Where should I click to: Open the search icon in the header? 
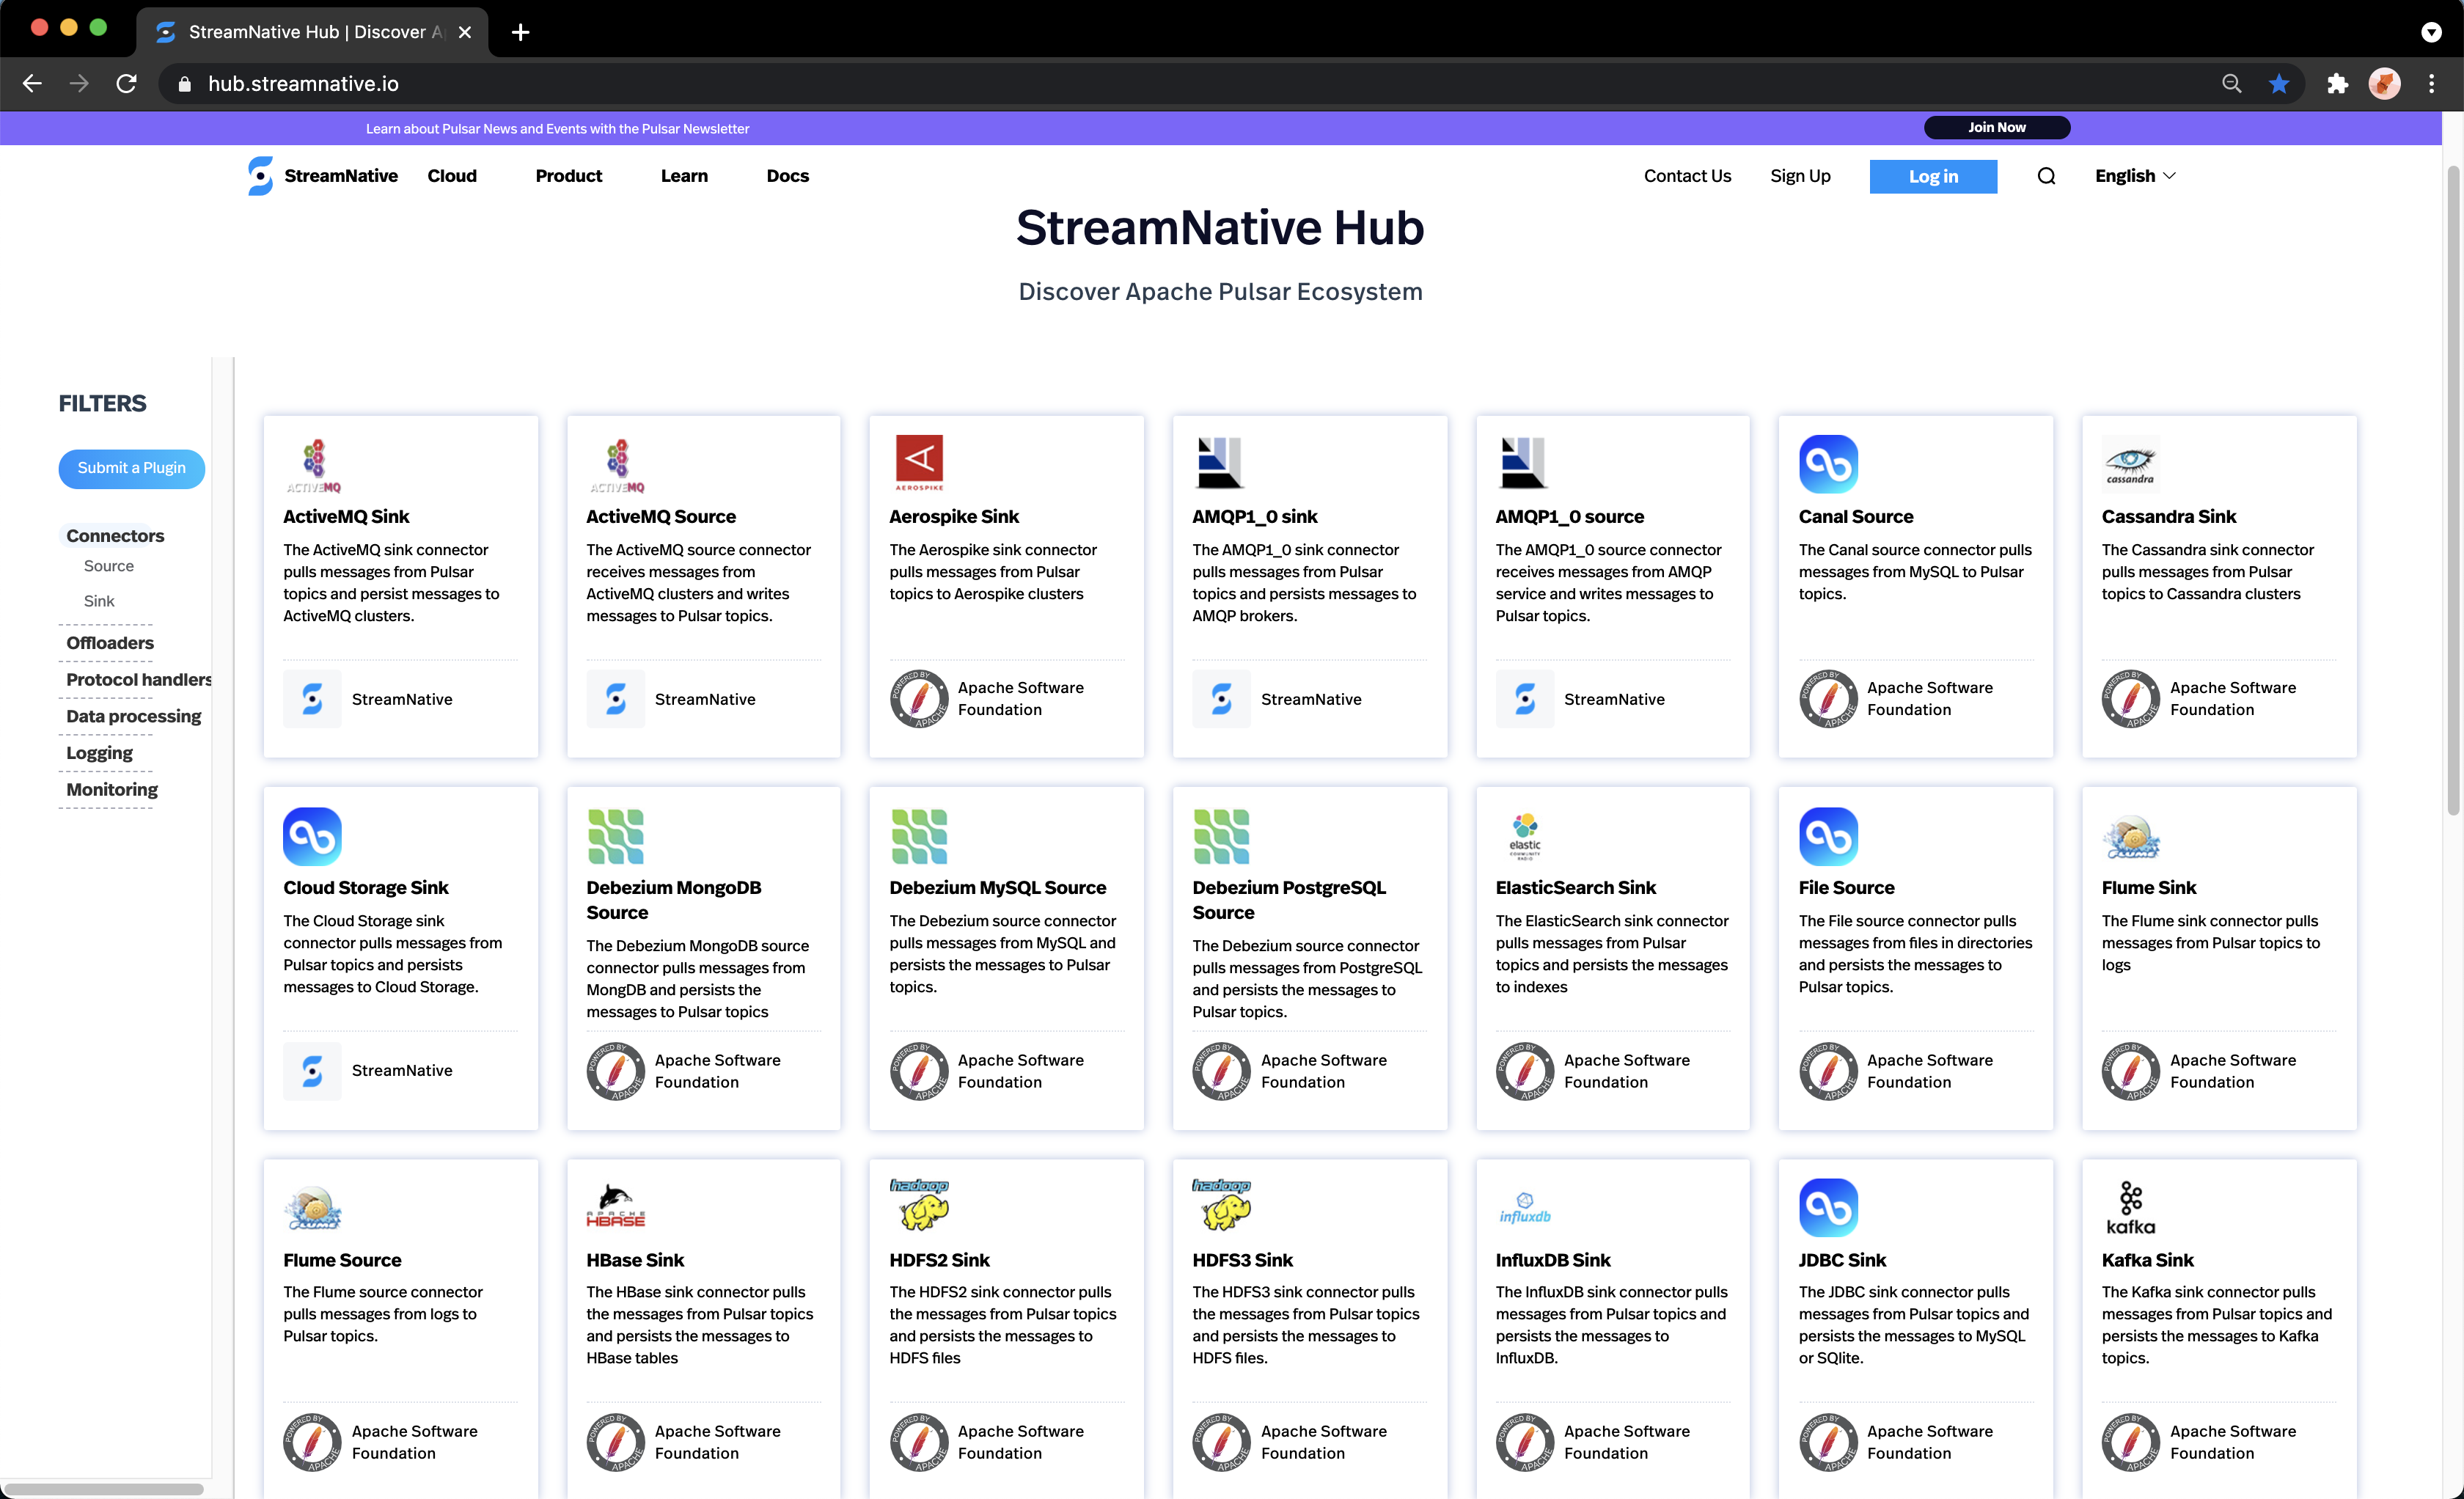(2045, 176)
